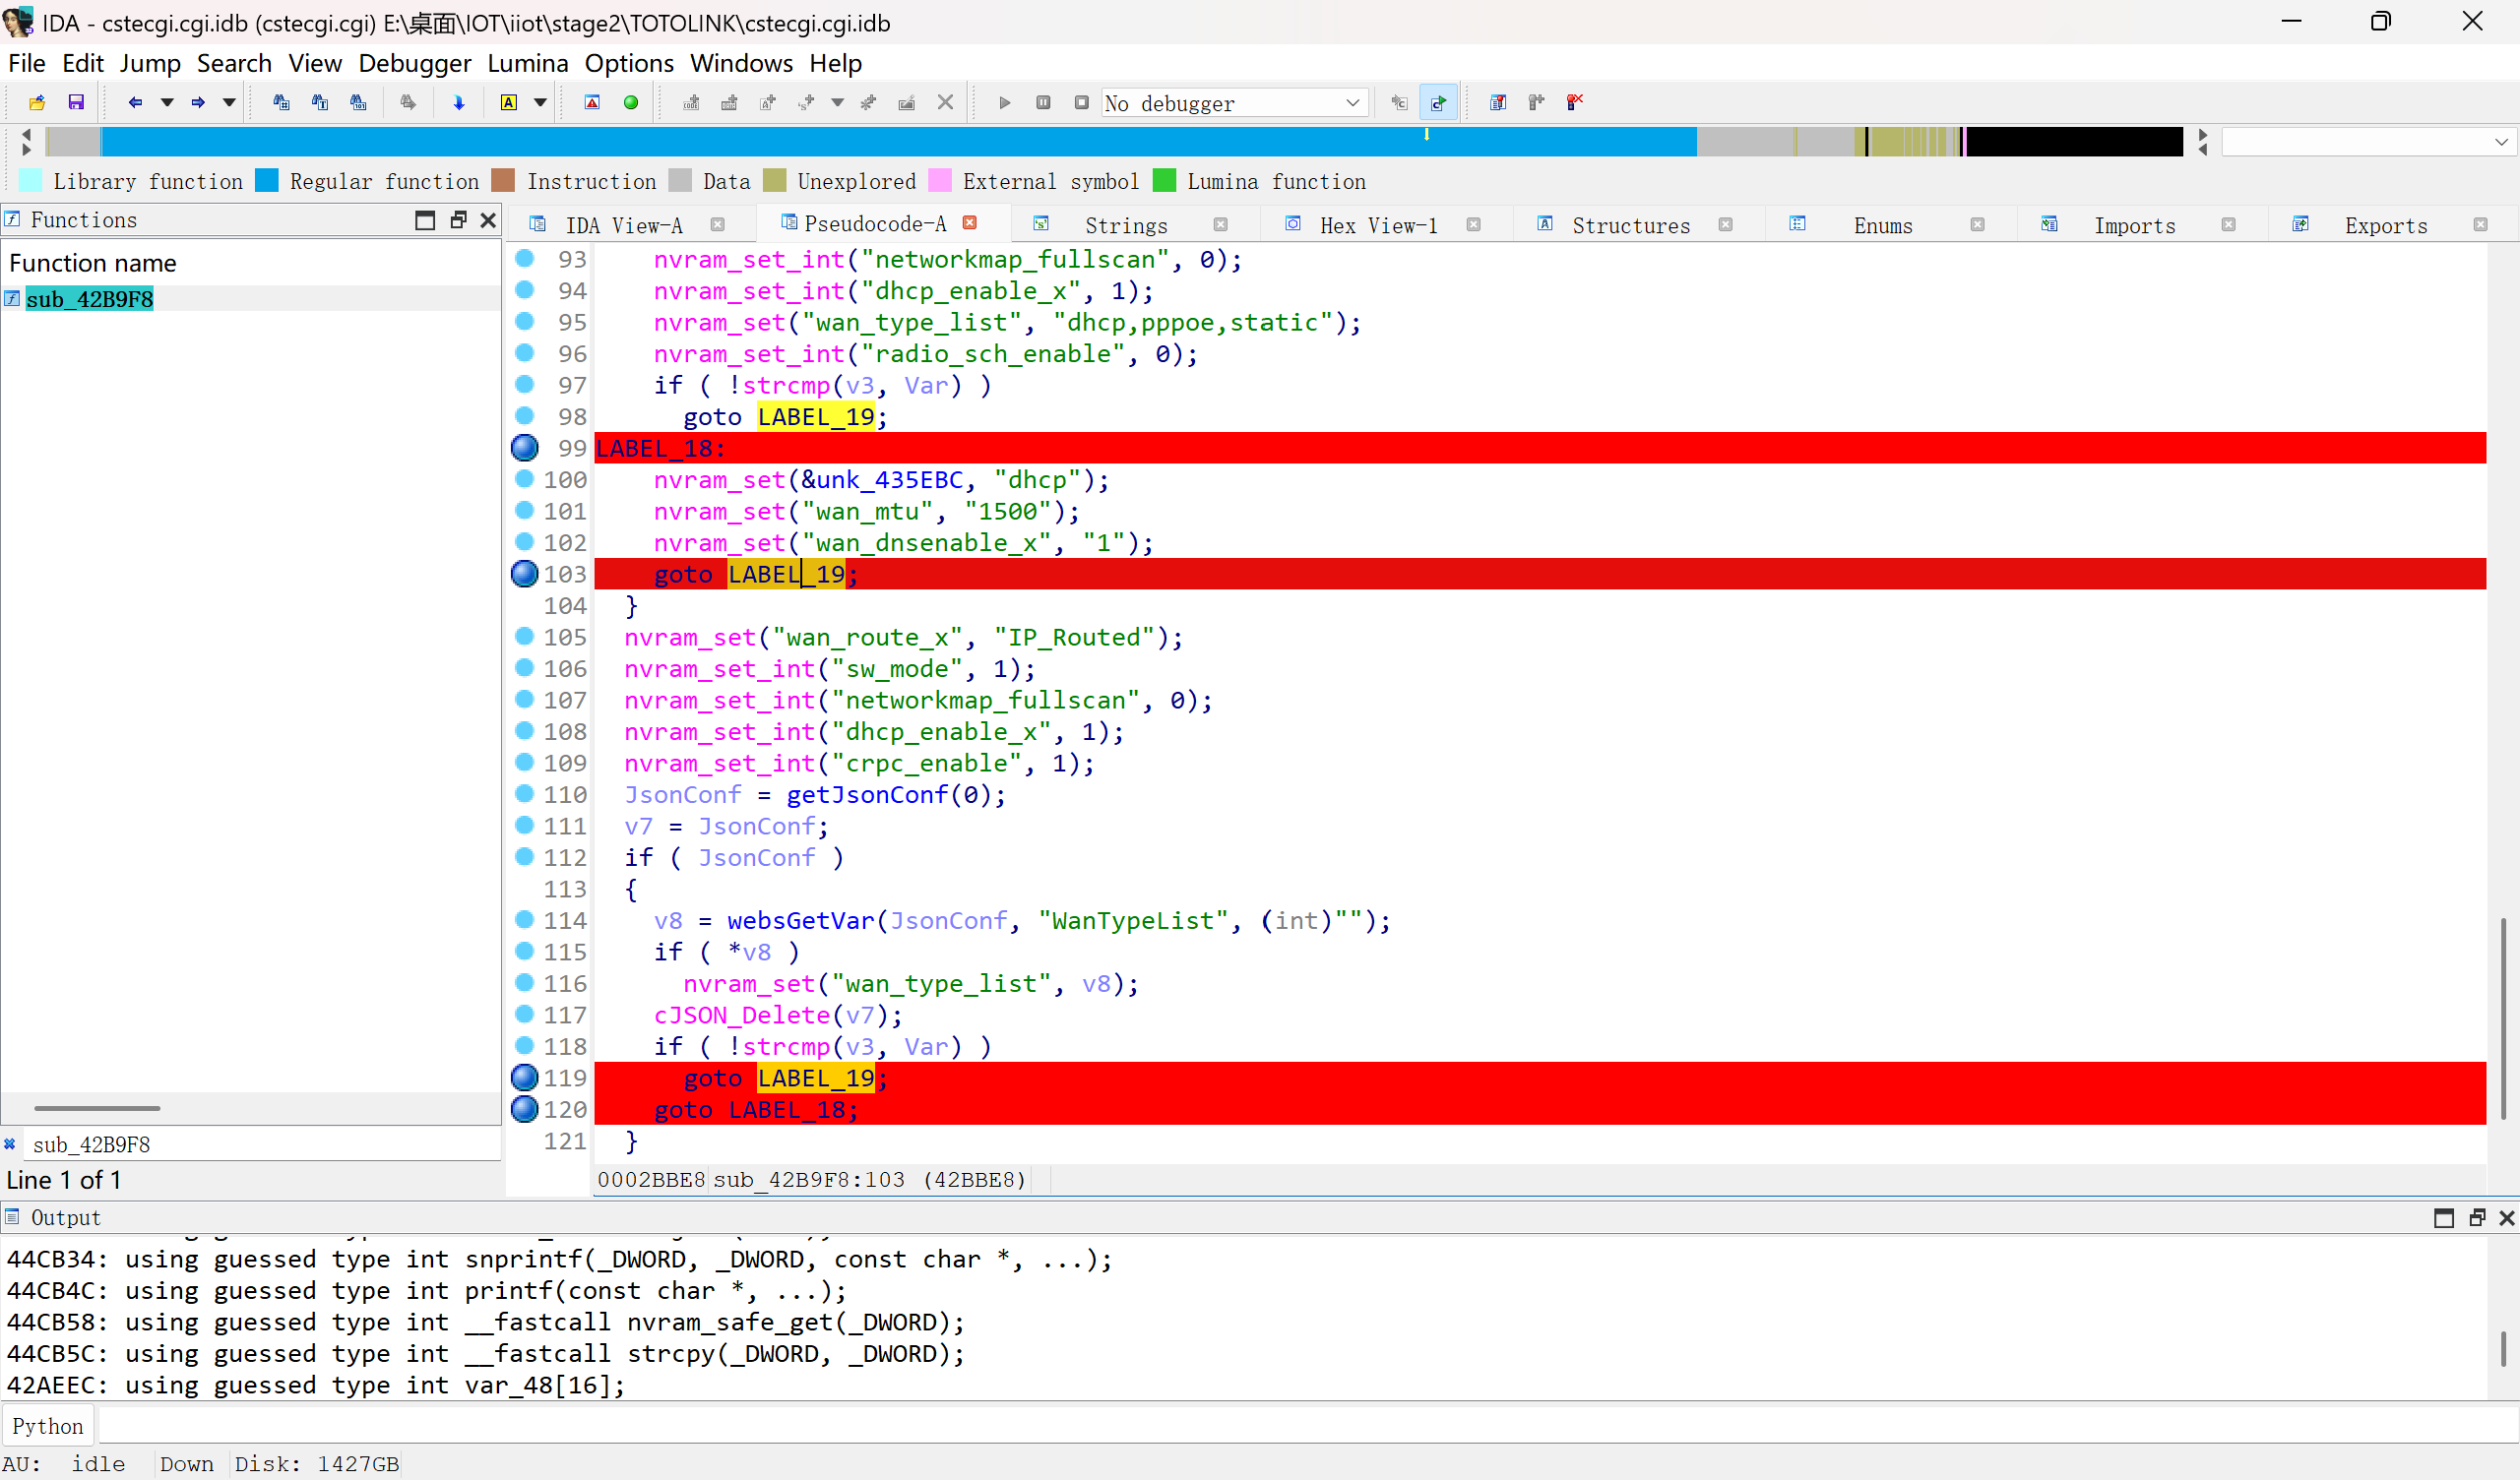Viewport: 2520px width, 1480px height.
Task: Click the highlighted pseudocode sync toolbar icon
Action: (1438, 103)
